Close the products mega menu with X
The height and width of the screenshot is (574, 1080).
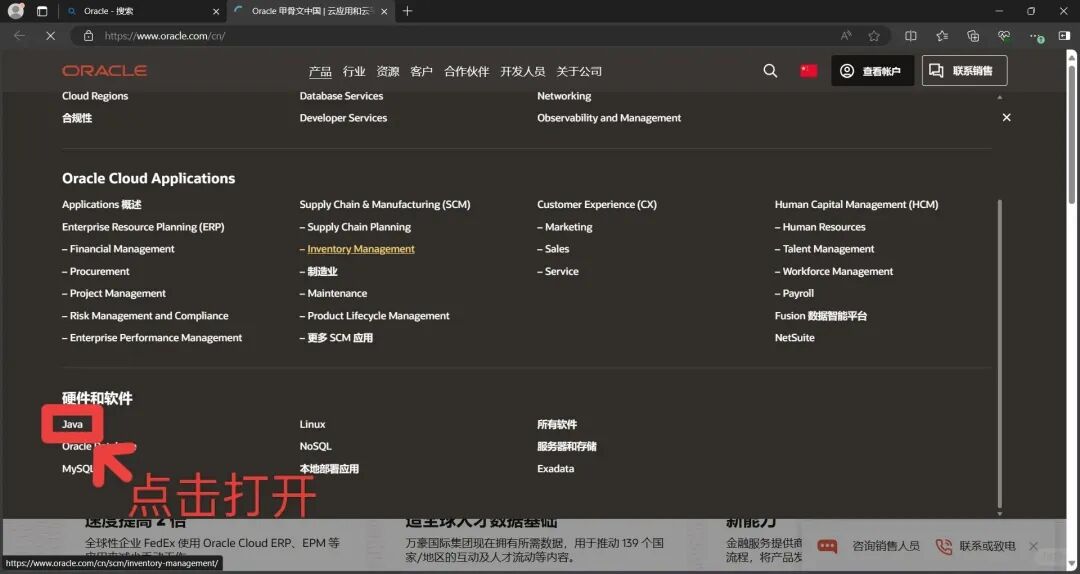(1006, 118)
